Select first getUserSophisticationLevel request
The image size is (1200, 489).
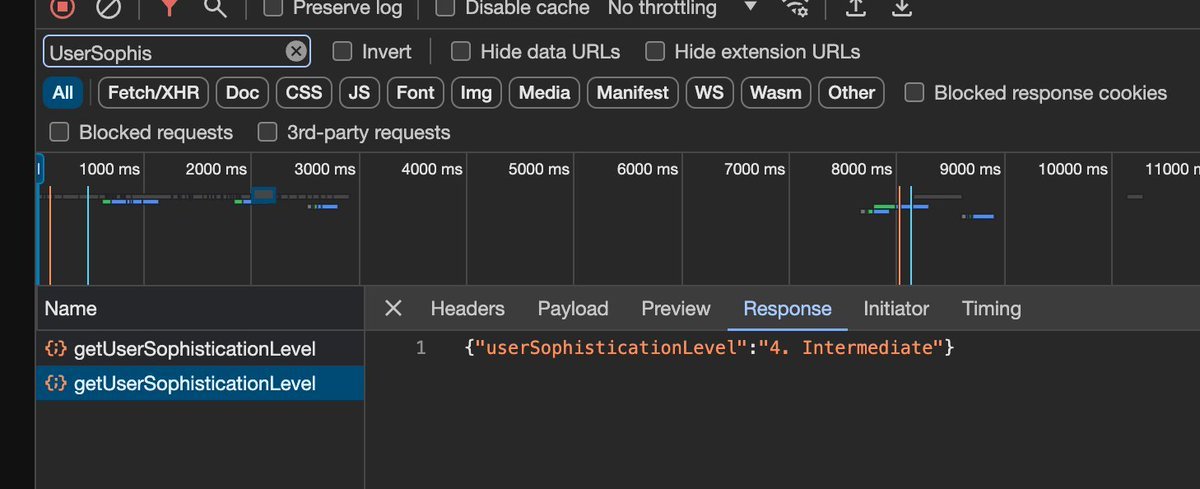pyautogui.click(x=194, y=349)
